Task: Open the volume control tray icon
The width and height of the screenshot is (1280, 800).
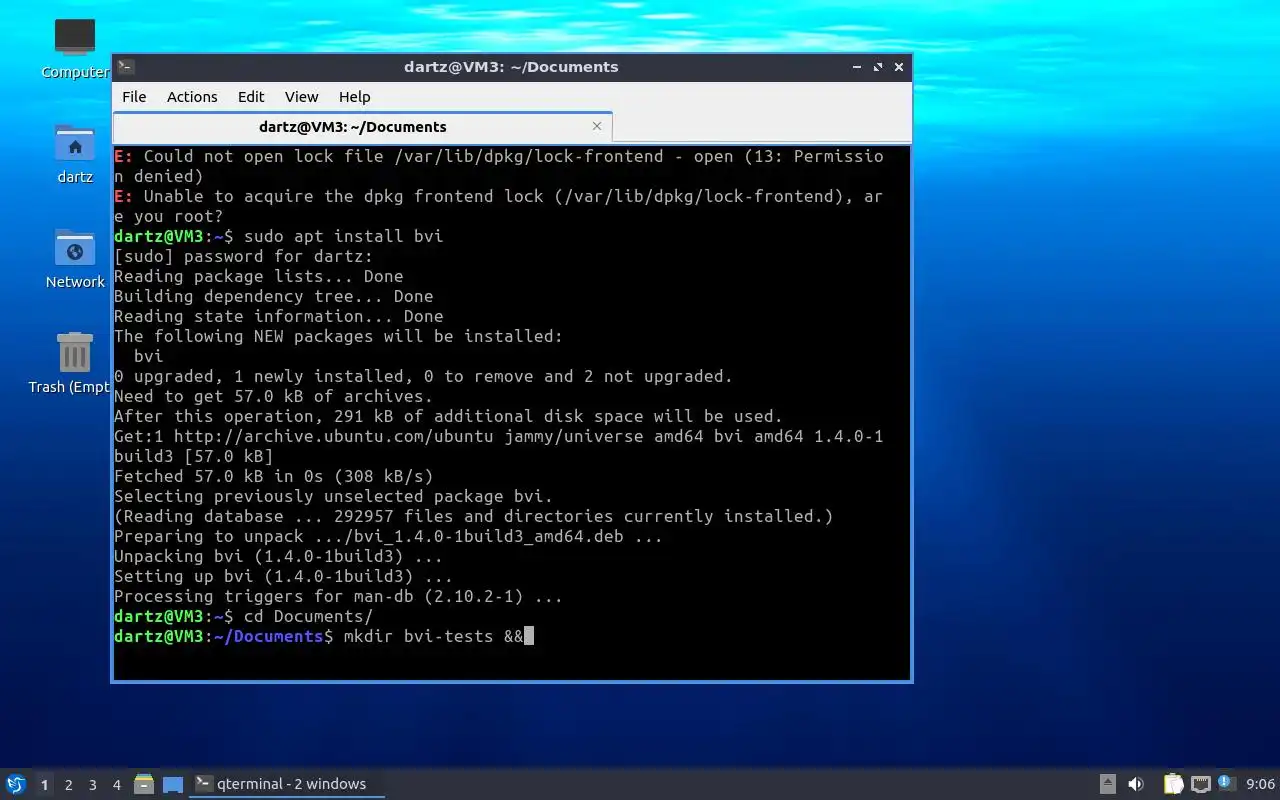Action: click(x=1136, y=784)
